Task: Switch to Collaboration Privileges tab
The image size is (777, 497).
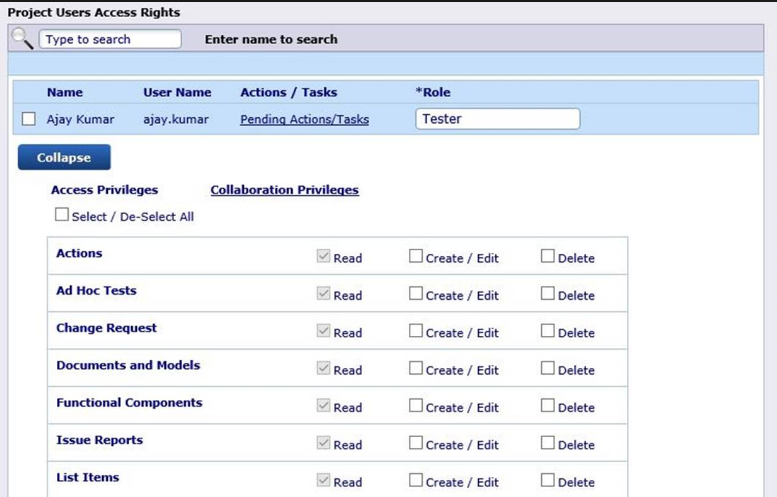Action: 284,190
